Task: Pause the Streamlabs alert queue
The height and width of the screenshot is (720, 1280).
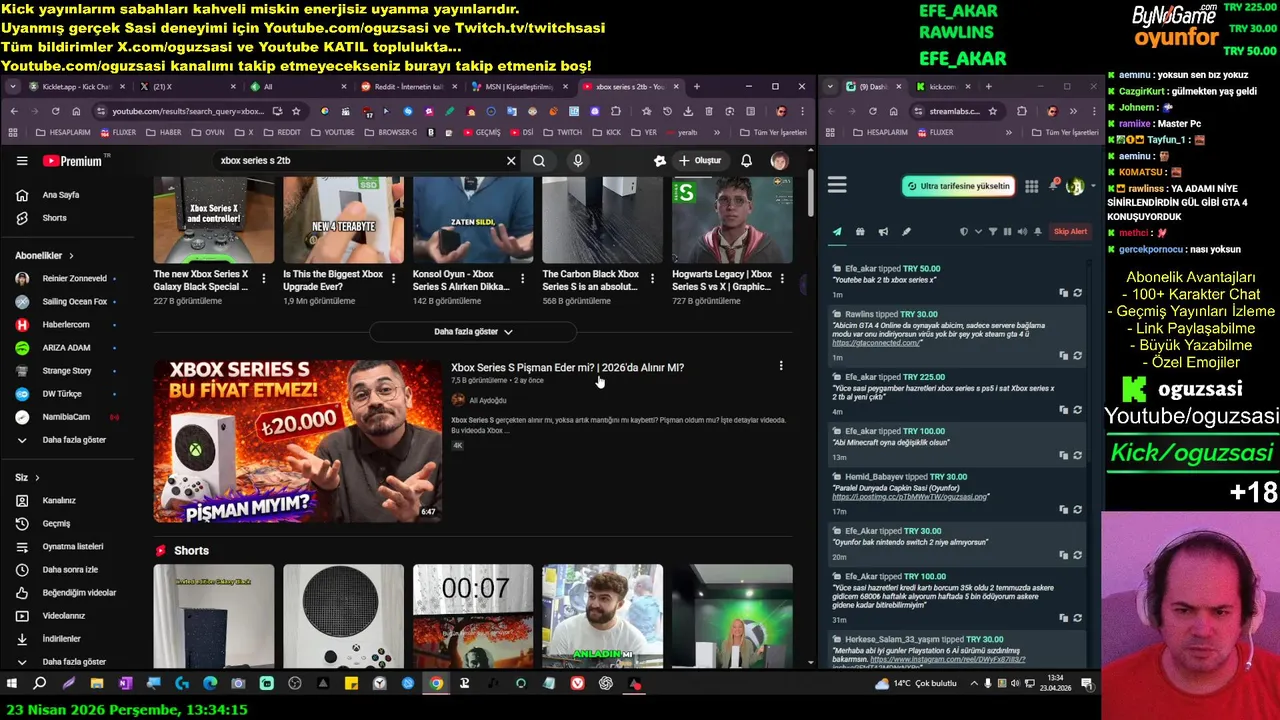Action: tap(1007, 232)
